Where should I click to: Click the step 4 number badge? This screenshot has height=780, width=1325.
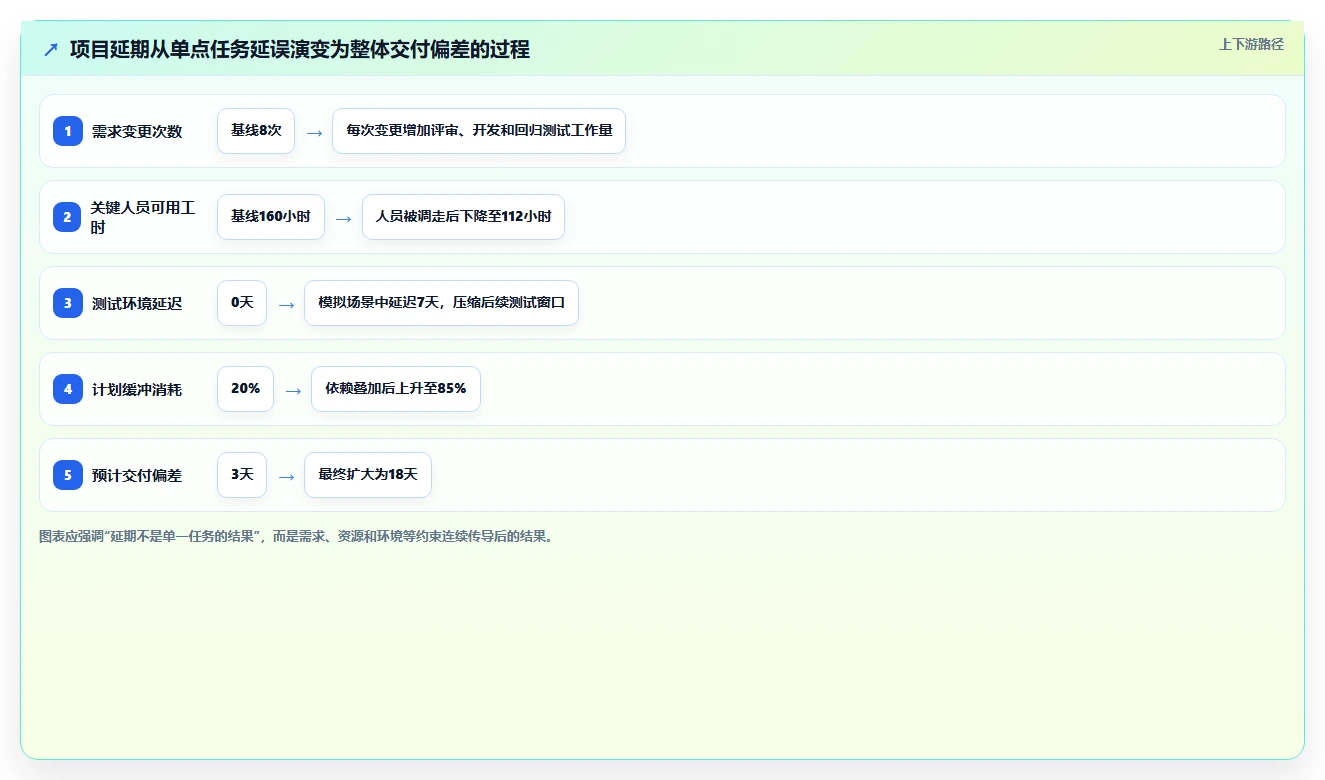pos(68,389)
